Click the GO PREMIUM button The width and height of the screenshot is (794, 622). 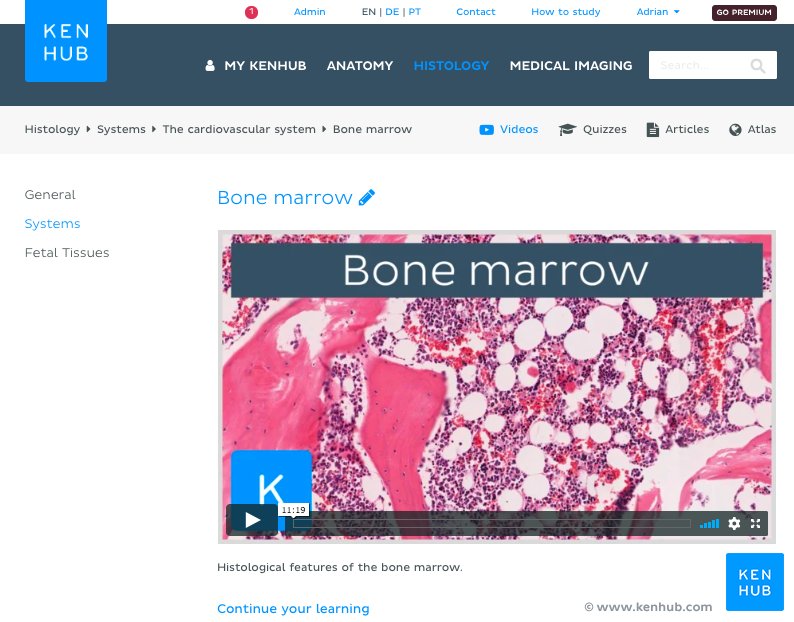tap(744, 12)
